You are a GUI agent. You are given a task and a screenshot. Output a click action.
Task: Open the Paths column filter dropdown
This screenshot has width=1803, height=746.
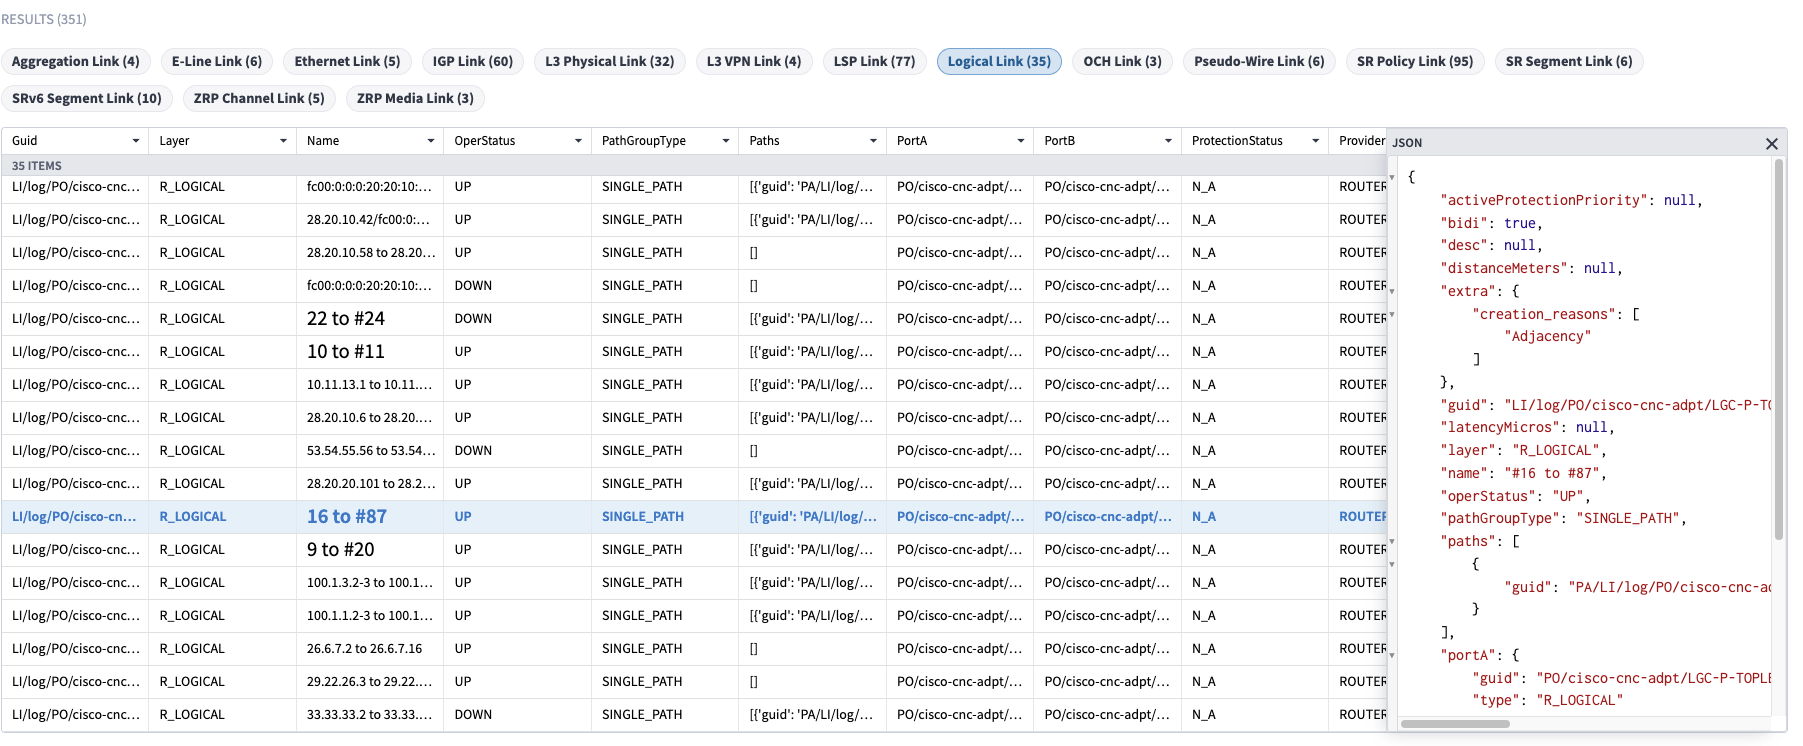pos(873,141)
